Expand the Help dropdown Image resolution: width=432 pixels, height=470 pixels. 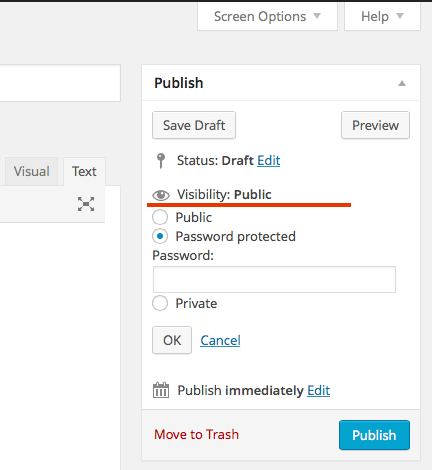coord(382,16)
